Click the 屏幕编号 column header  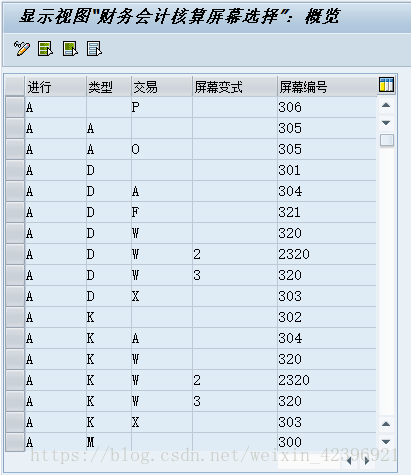click(x=327, y=86)
